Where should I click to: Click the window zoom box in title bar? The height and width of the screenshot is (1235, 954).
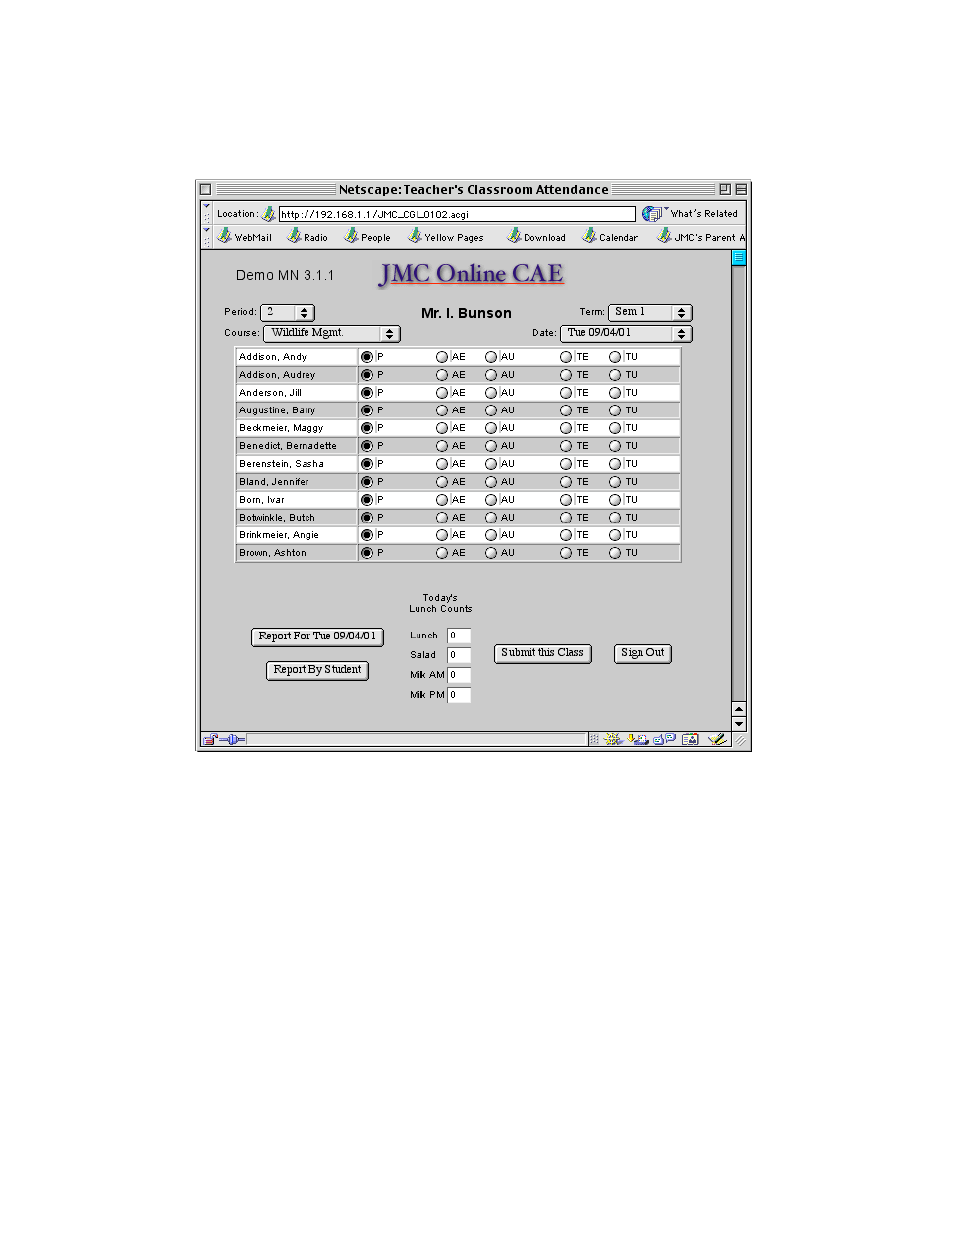point(725,189)
